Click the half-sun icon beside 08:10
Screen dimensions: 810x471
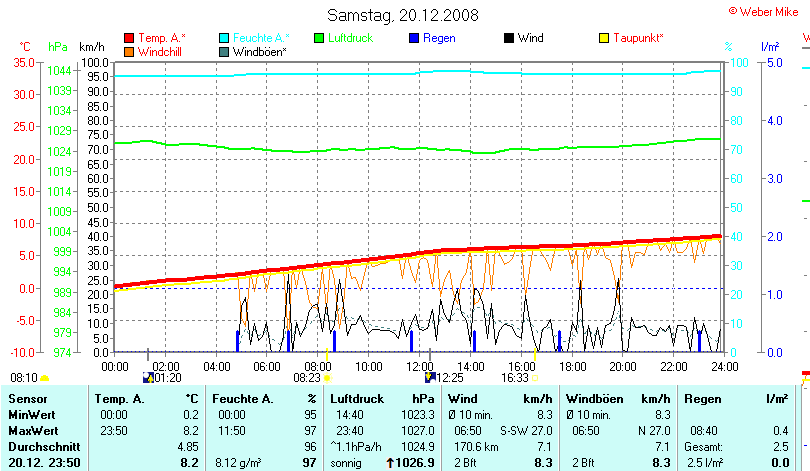(44, 379)
